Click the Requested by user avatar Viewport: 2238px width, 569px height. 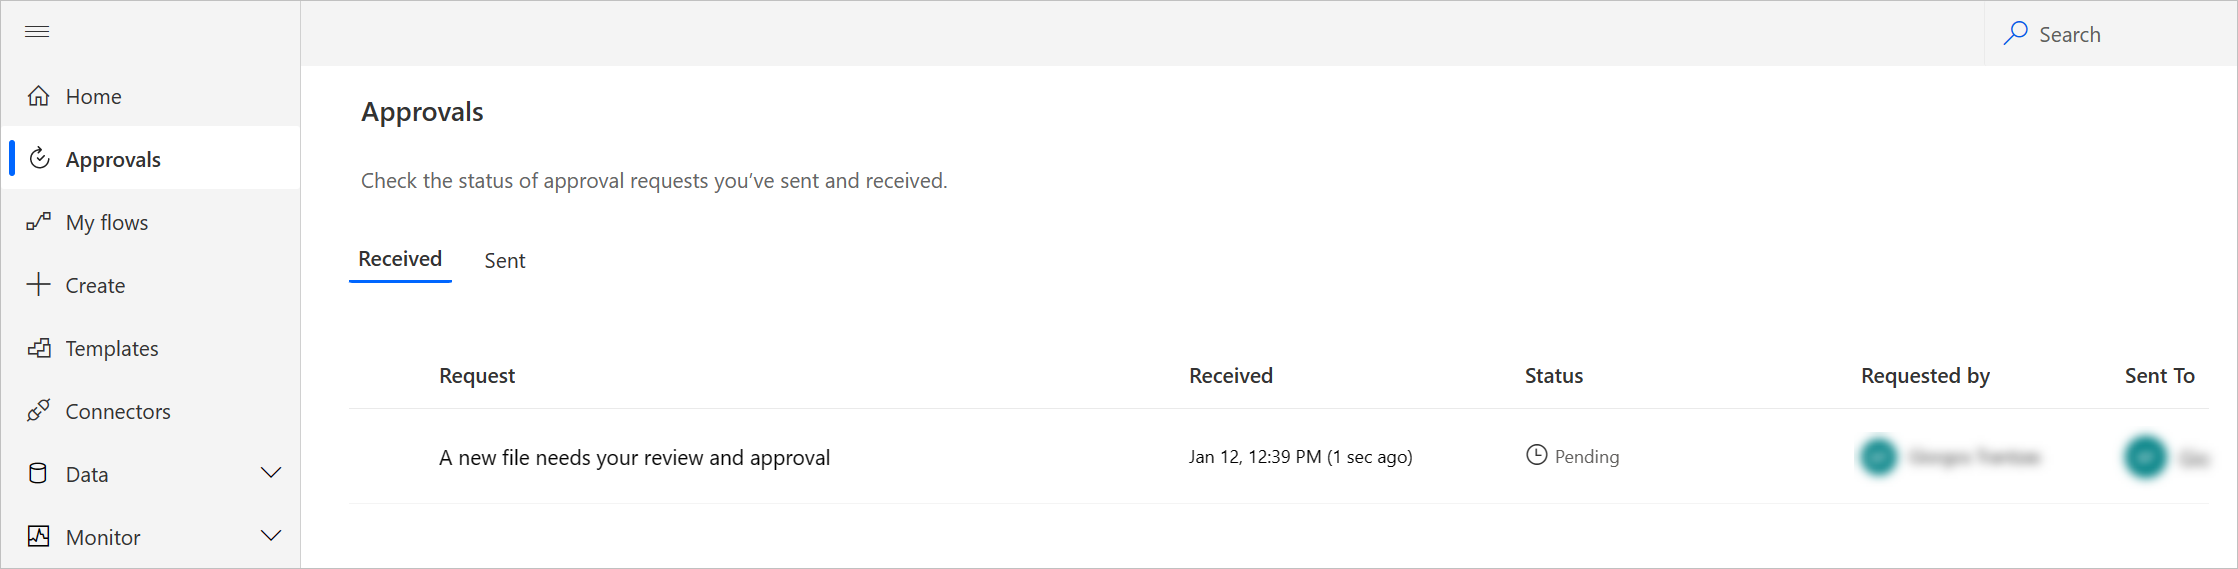click(1879, 457)
